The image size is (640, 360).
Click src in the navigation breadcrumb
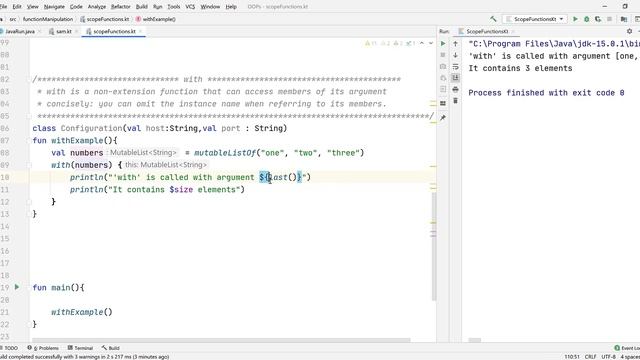pyautogui.click(x=13, y=19)
